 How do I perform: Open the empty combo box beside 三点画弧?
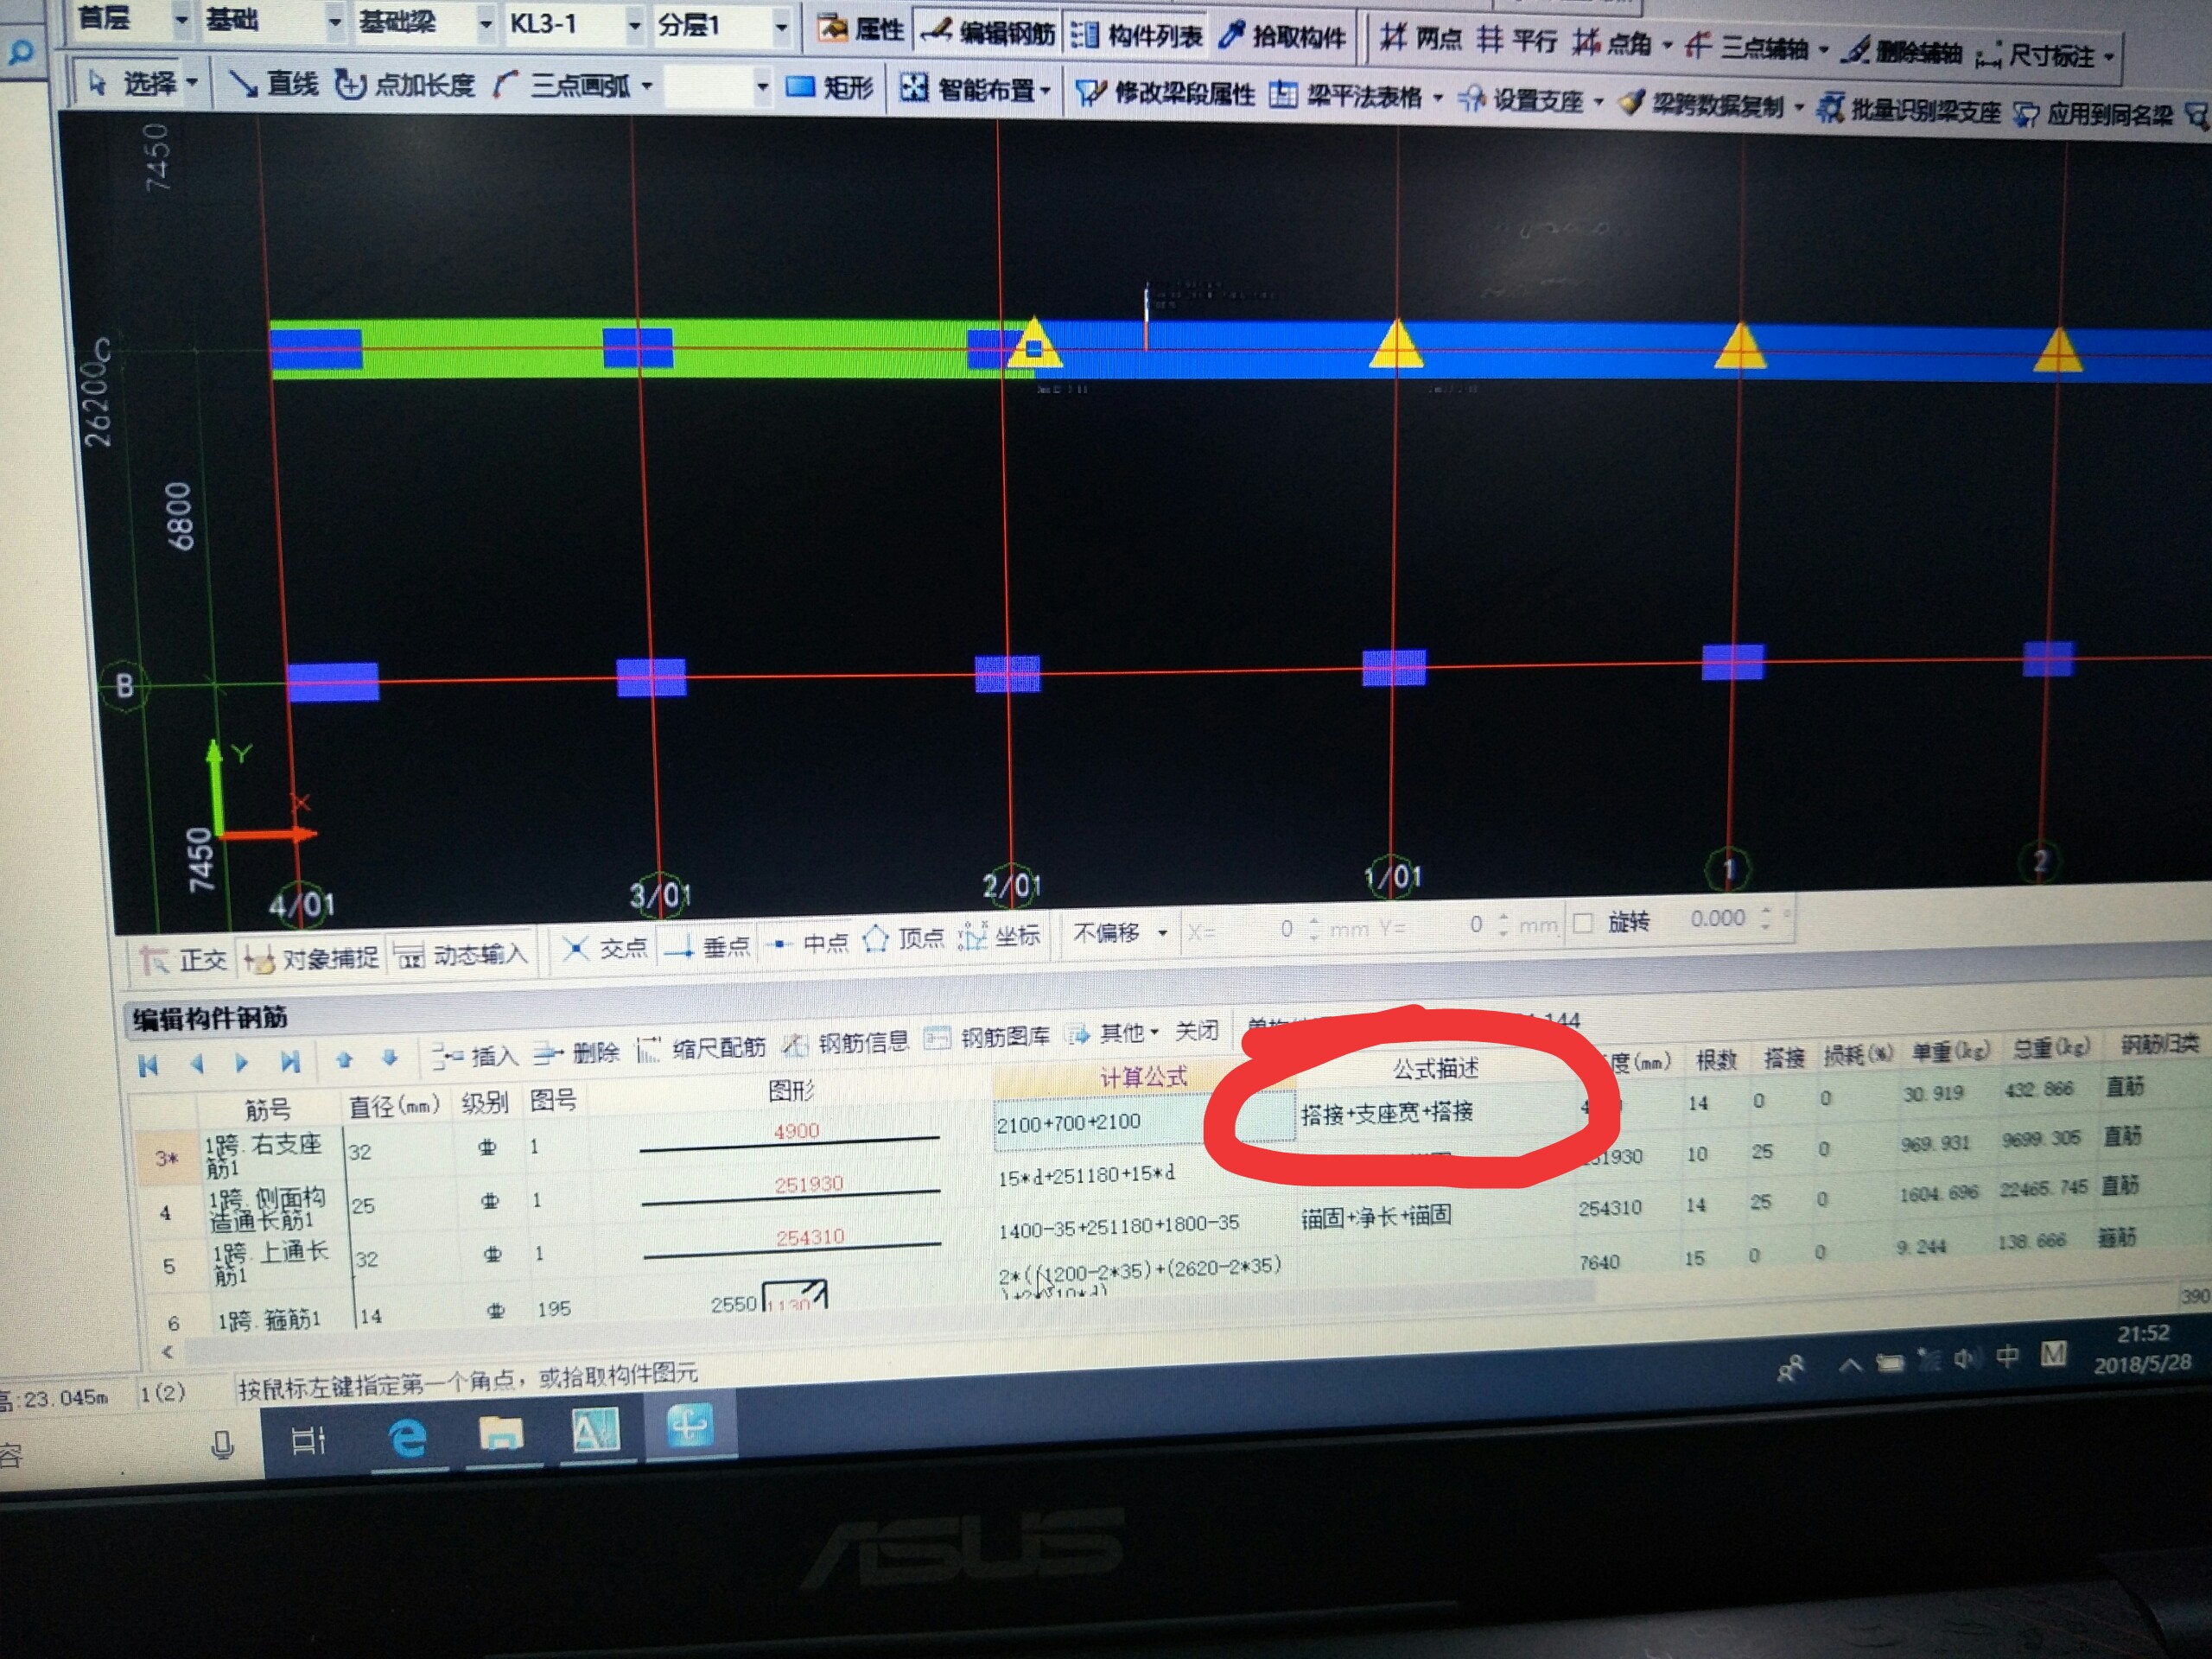(717, 87)
